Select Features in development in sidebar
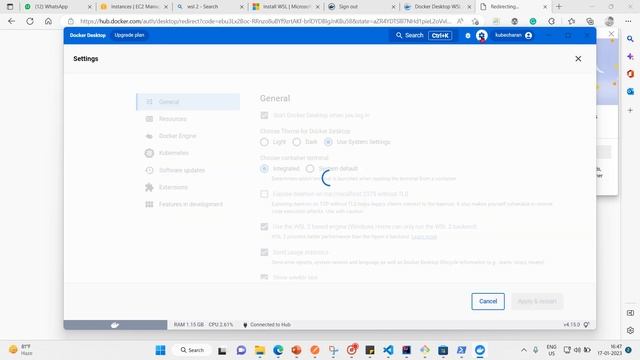This screenshot has height=360, width=640. pos(188,204)
